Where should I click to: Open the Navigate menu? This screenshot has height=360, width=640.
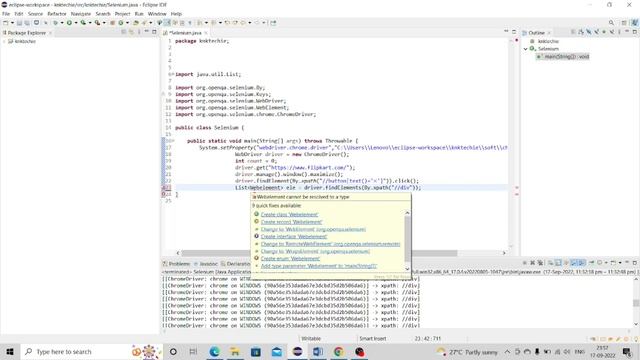[81, 14]
